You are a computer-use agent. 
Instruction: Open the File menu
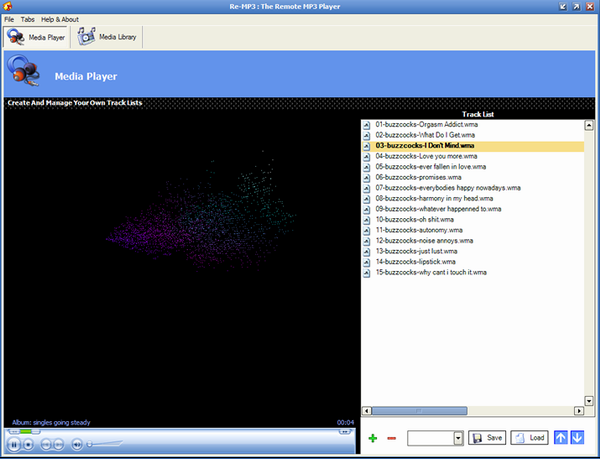(9, 20)
